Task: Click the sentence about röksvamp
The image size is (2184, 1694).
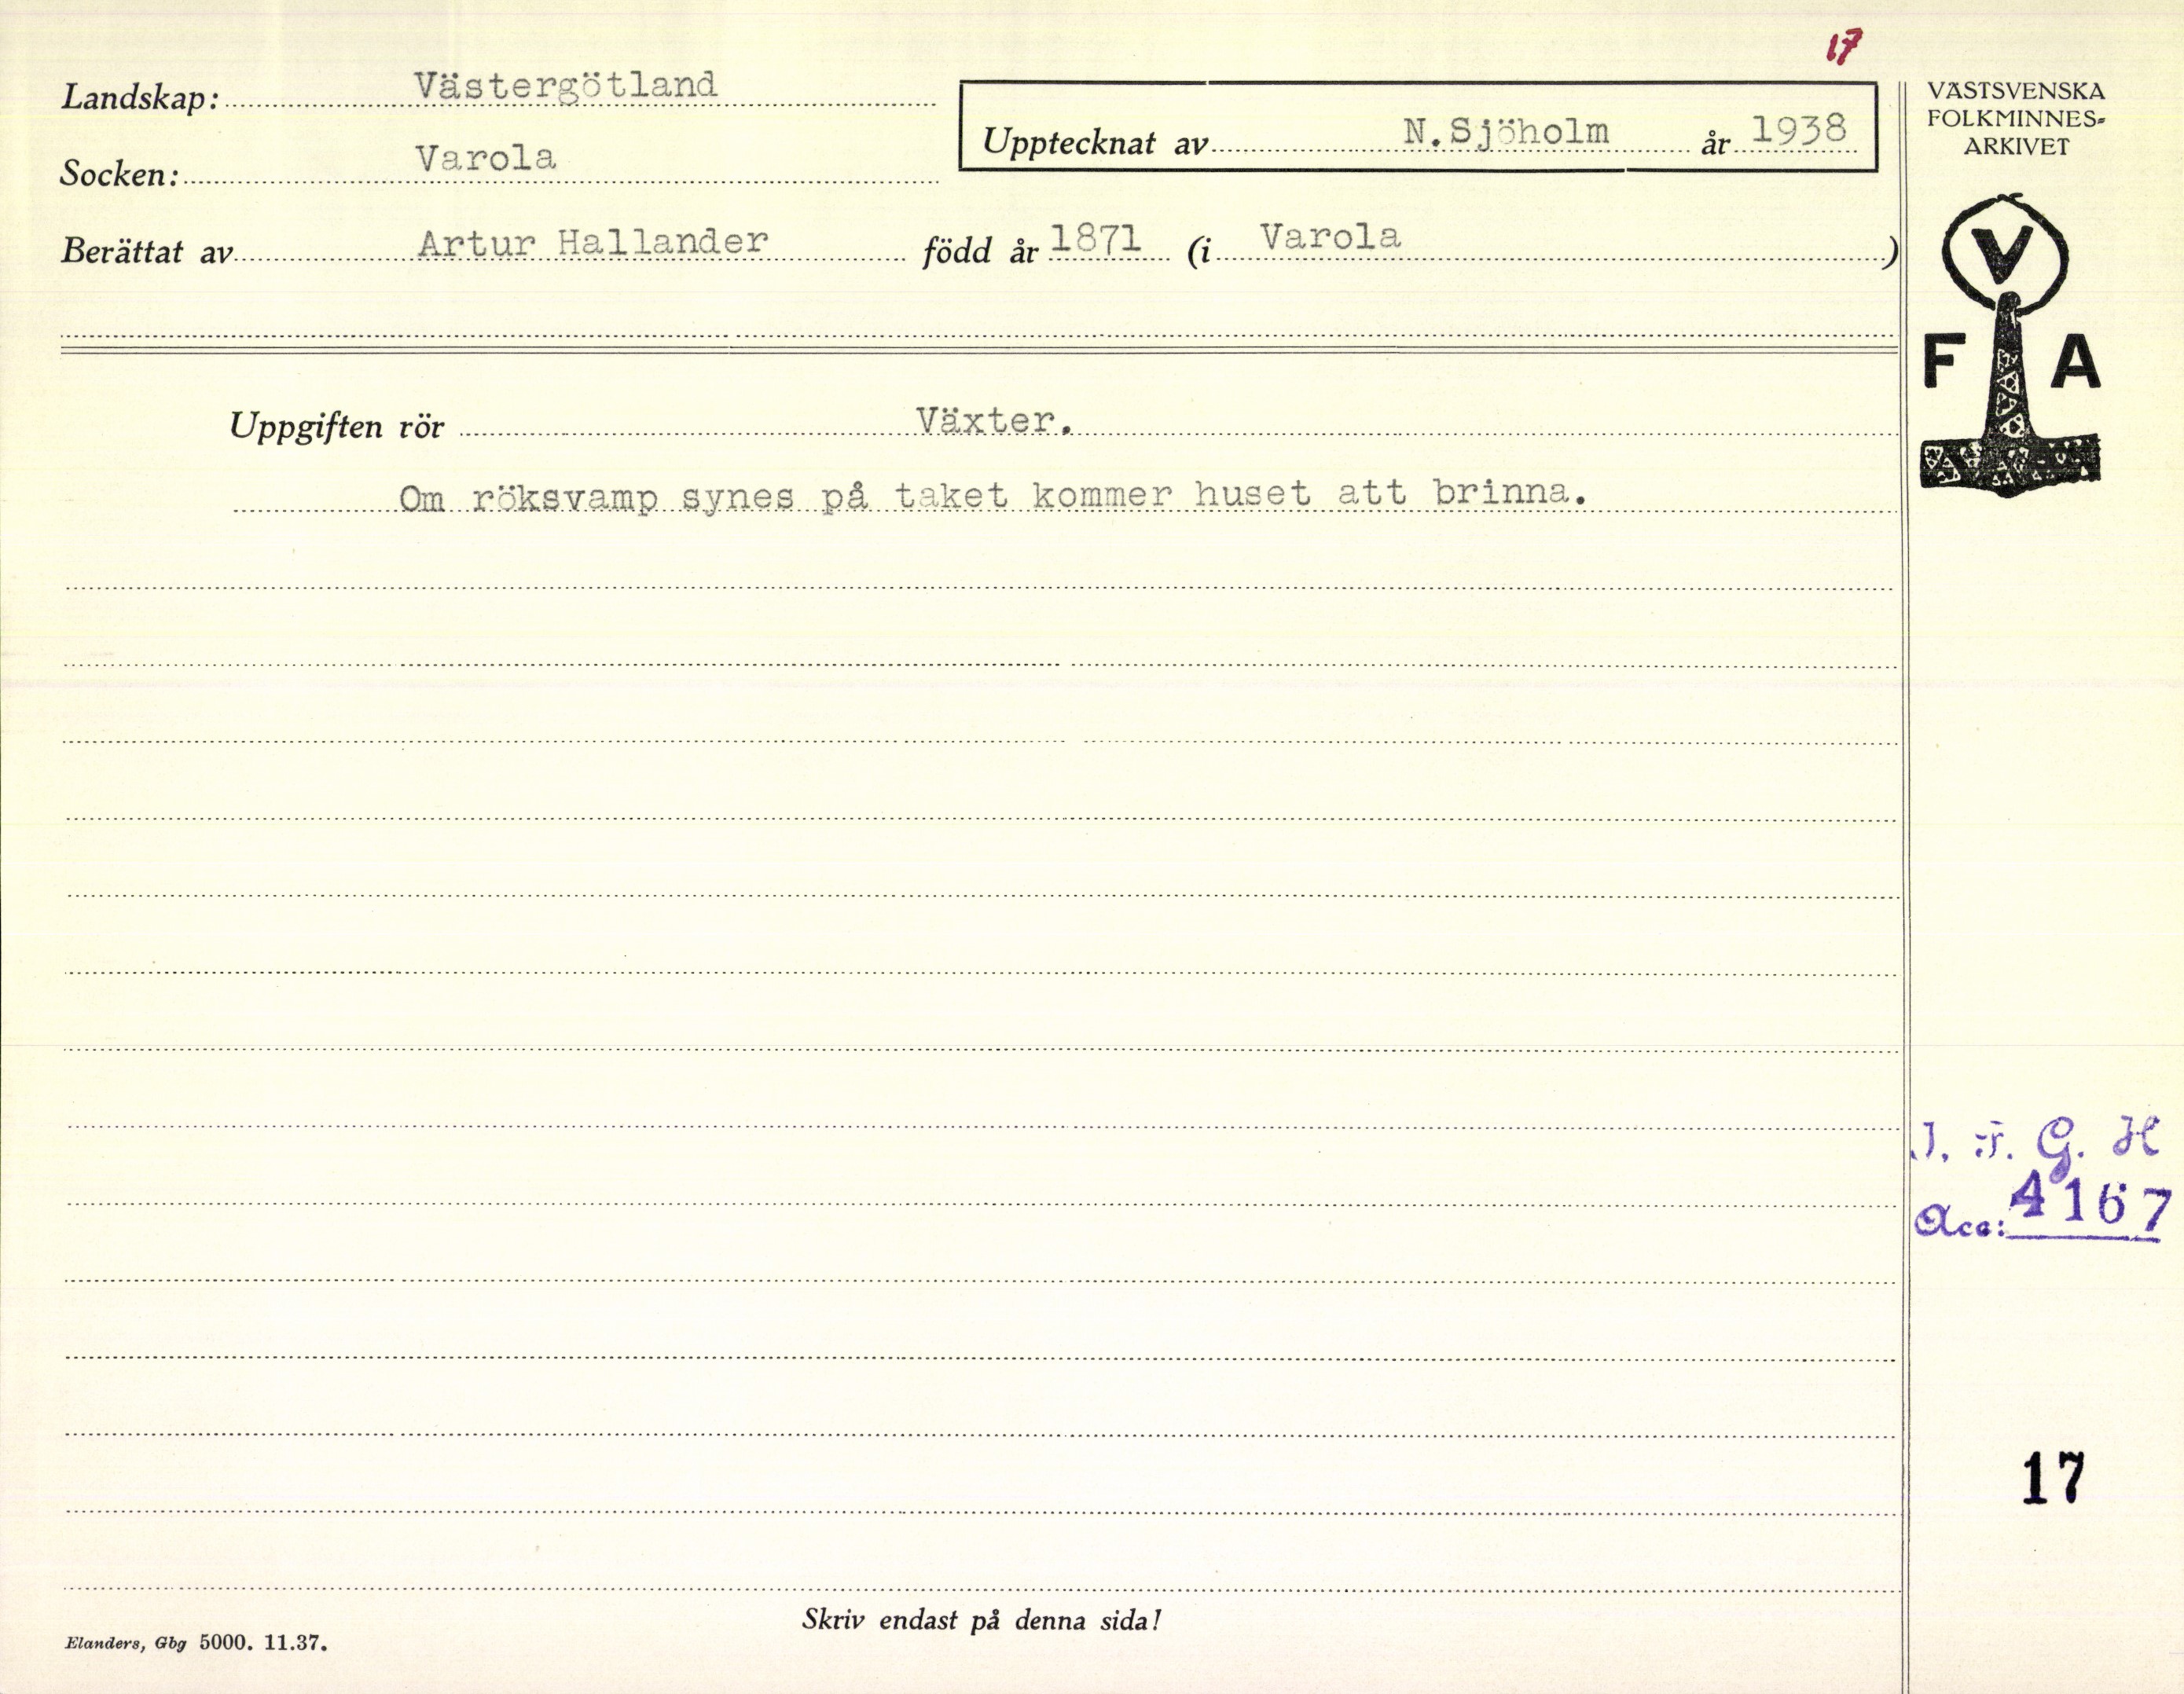Action: click(992, 495)
